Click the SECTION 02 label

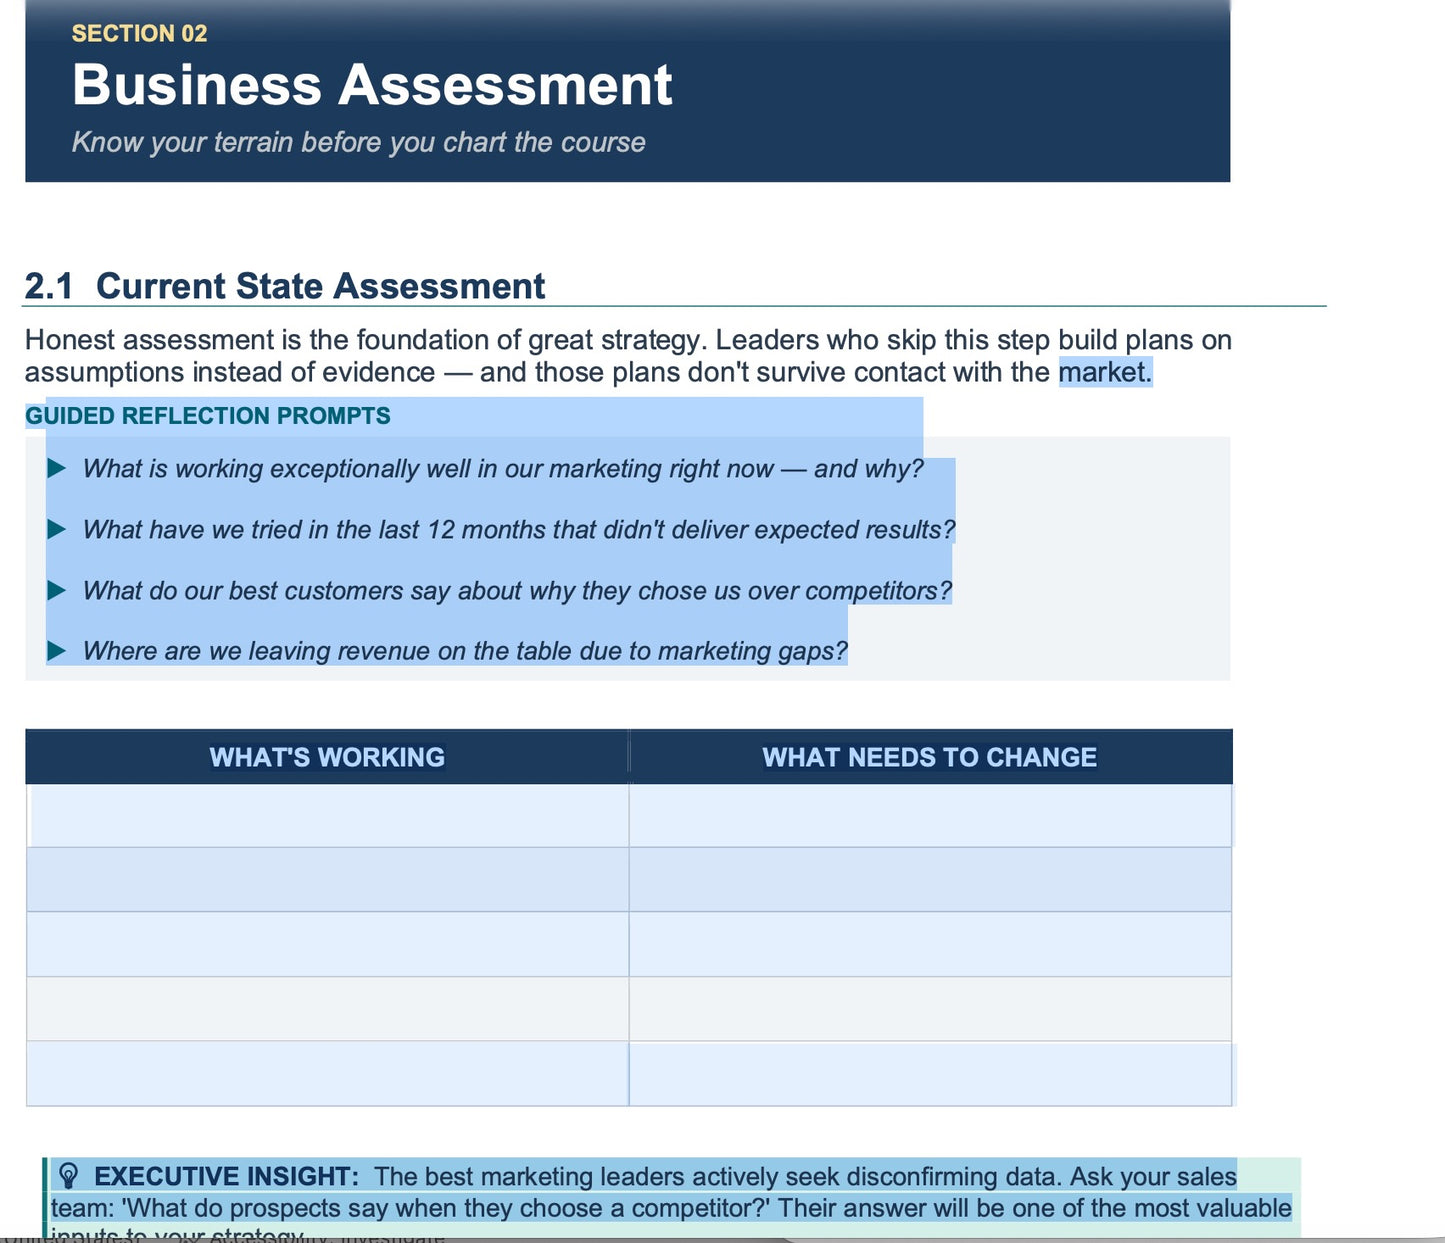coord(140,33)
